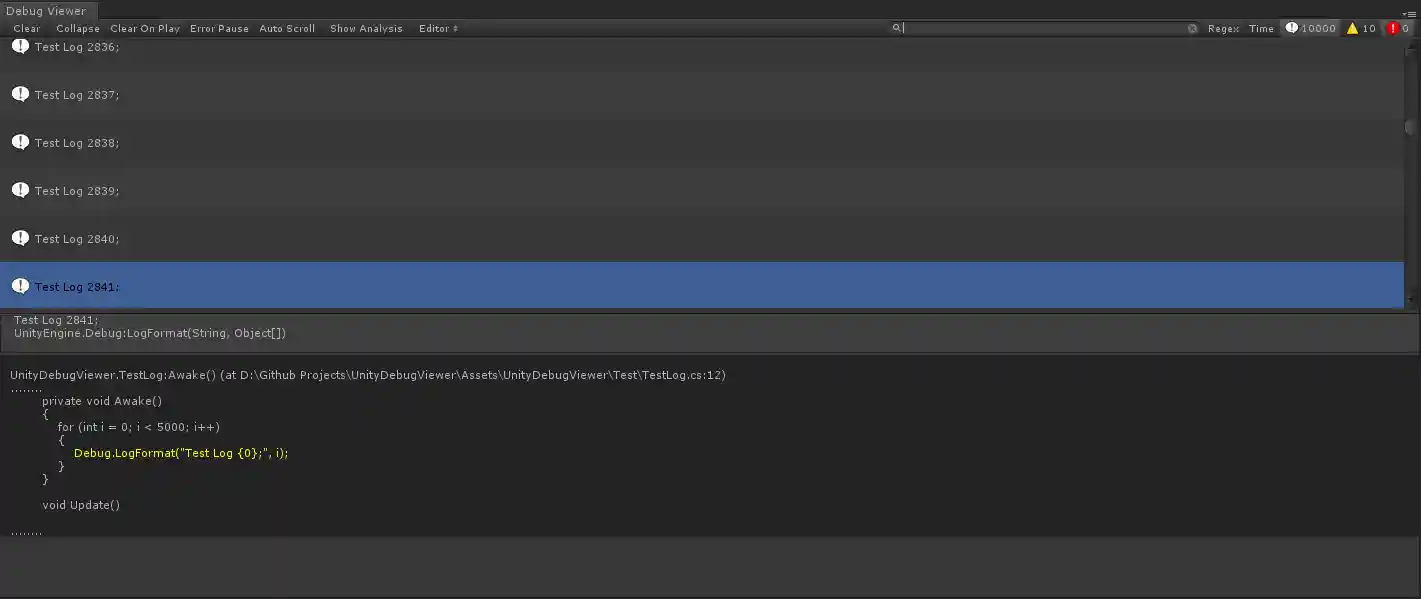
Task: Click the search magnifier icon
Action: click(x=897, y=28)
